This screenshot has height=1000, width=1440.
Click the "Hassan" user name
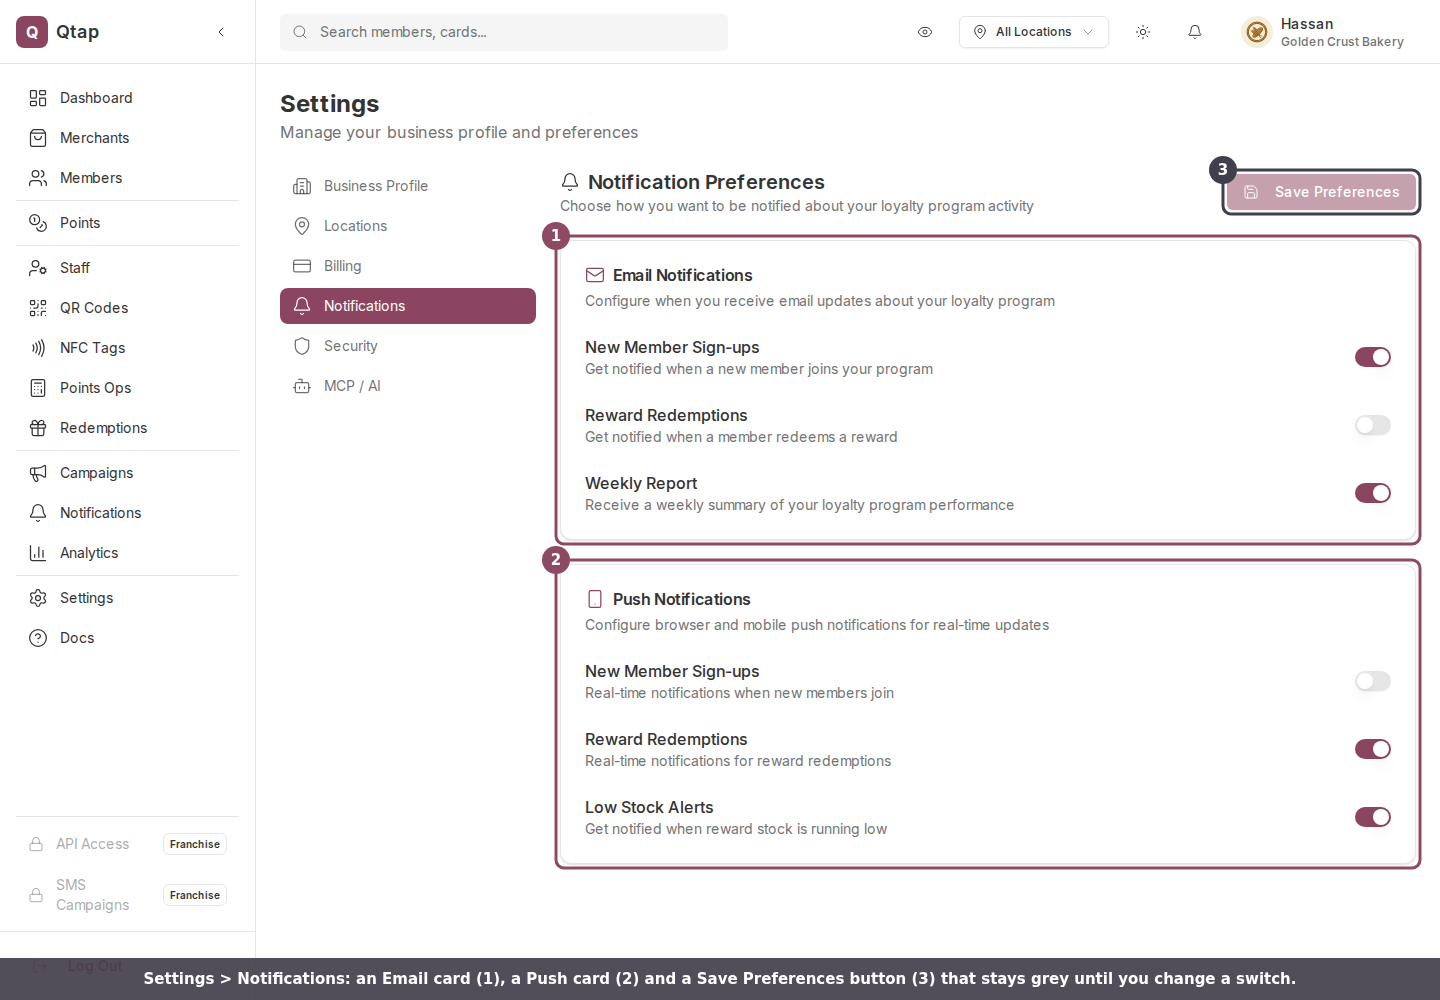pos(1307,24)
